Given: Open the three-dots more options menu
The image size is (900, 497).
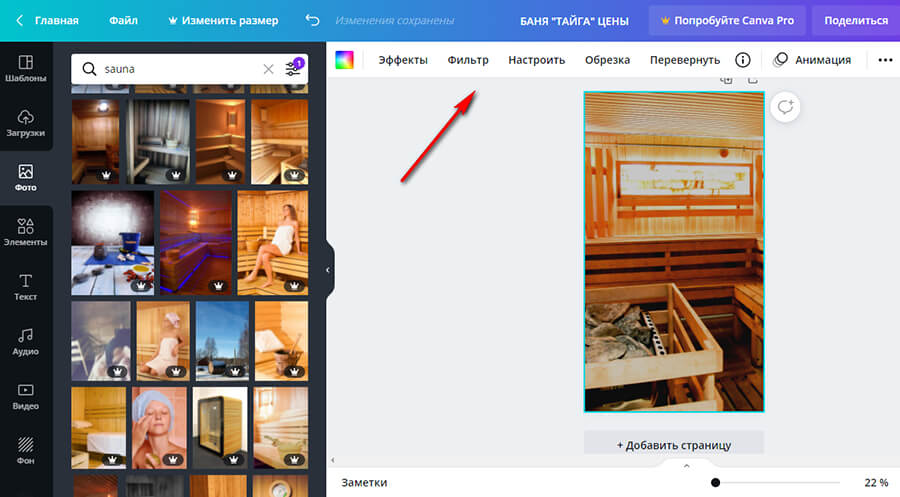Looking at the screenshot, I should pyautogui.click(x=885, y=60).
